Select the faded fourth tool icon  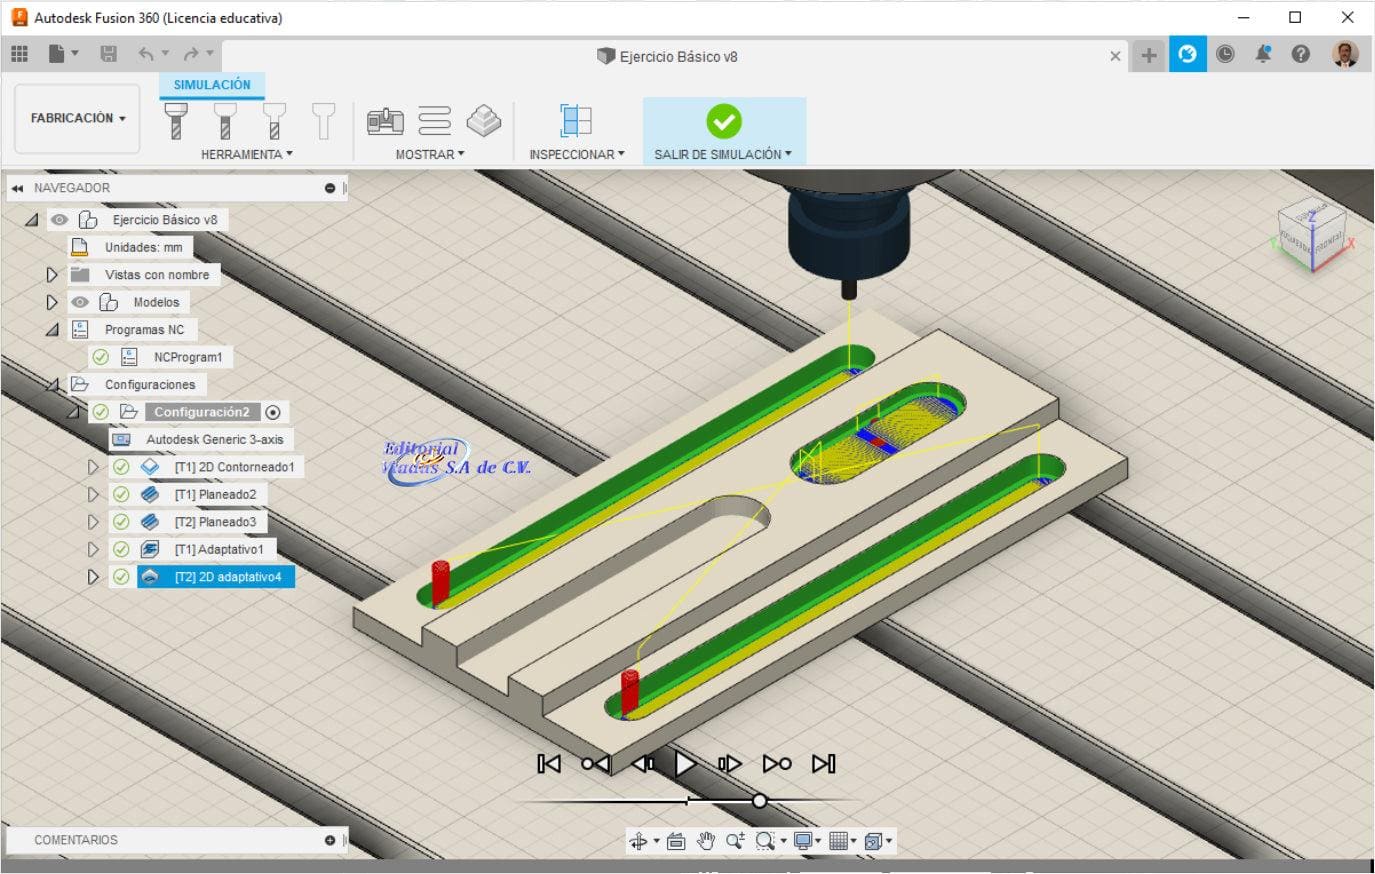[323, 121]
